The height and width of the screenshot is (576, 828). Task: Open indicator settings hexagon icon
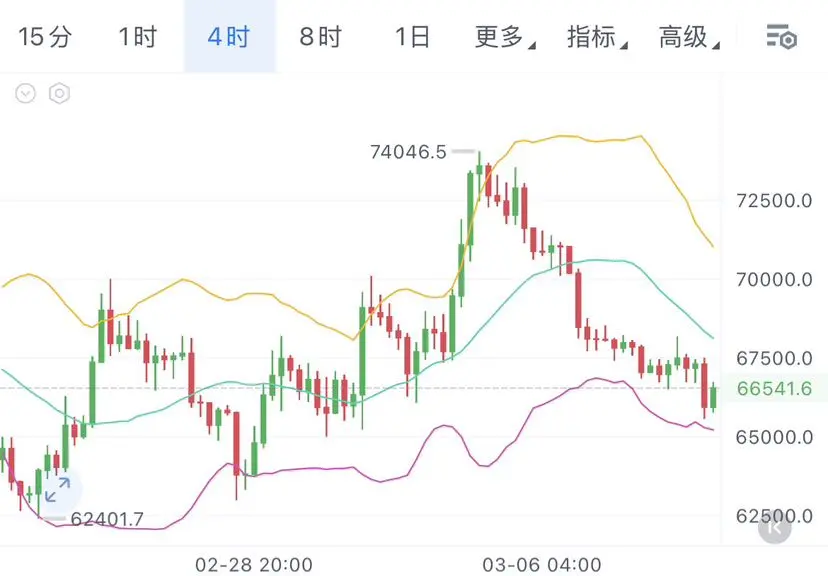[x=59, y=93]
